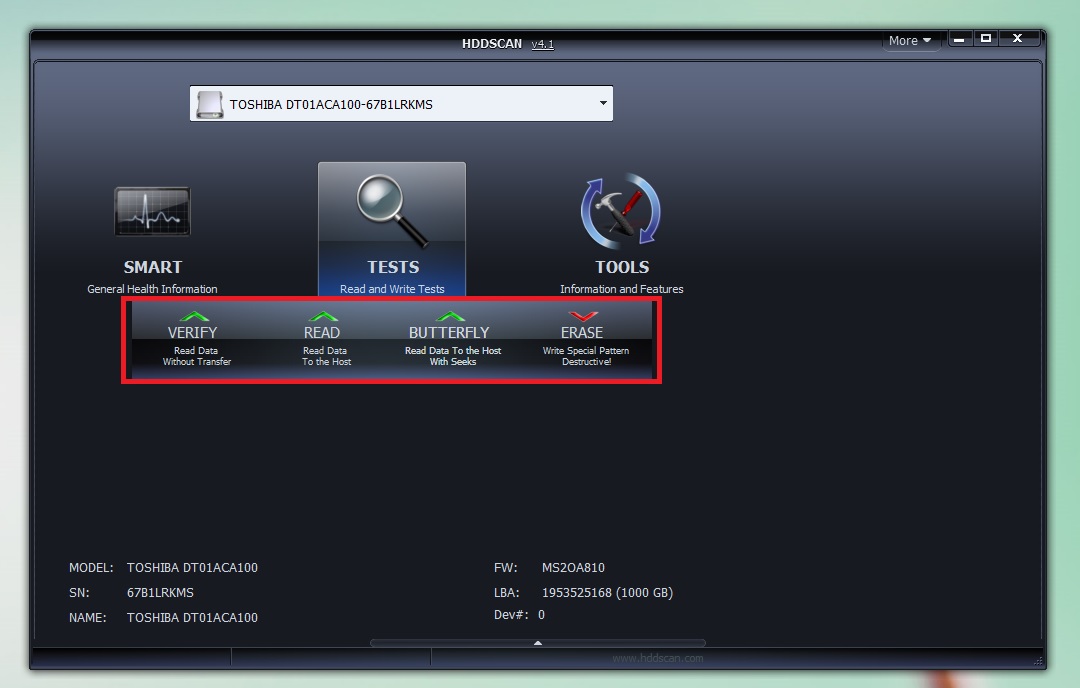Maximize the HDDScan window
Viewport: 1080px width, 688px height.
pos(986,39)
